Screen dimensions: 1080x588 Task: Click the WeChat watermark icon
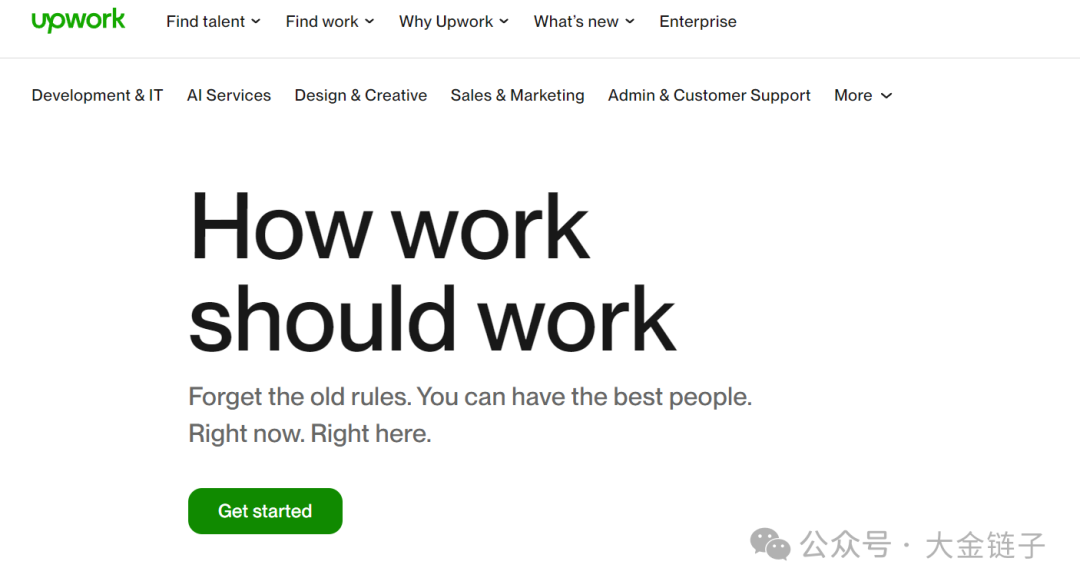point(770,545)
